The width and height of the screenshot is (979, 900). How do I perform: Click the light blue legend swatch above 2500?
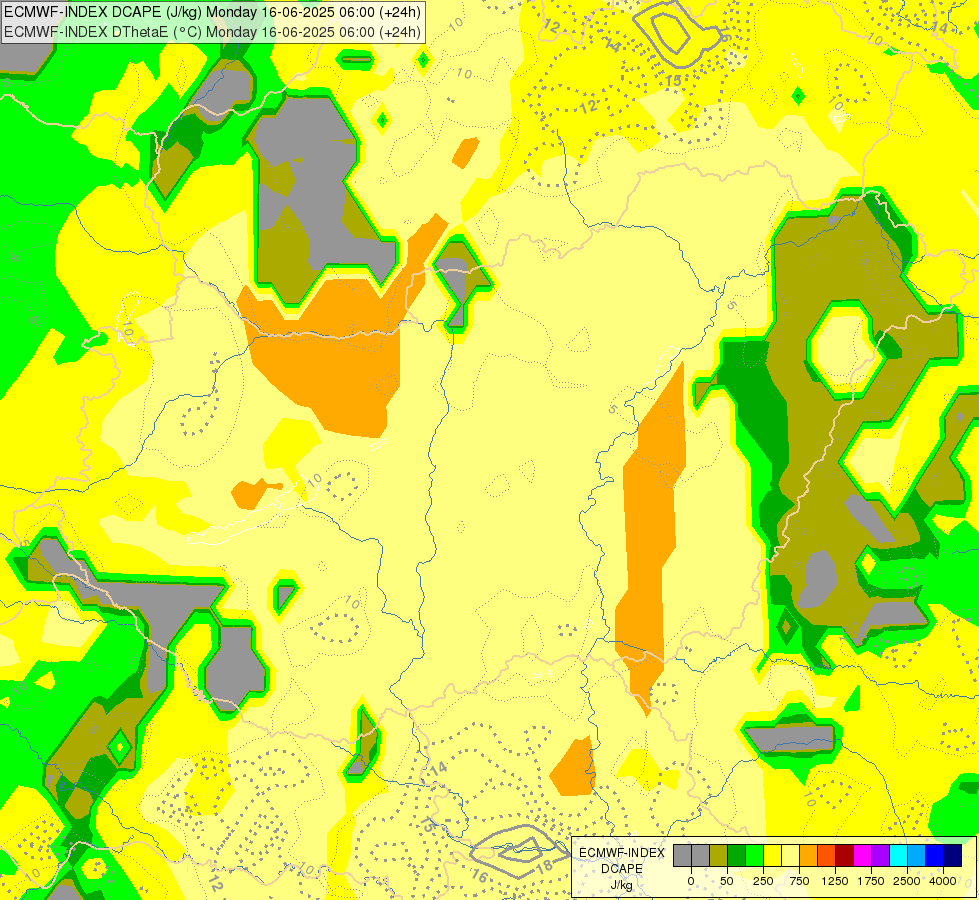click(x=917, y=855)
